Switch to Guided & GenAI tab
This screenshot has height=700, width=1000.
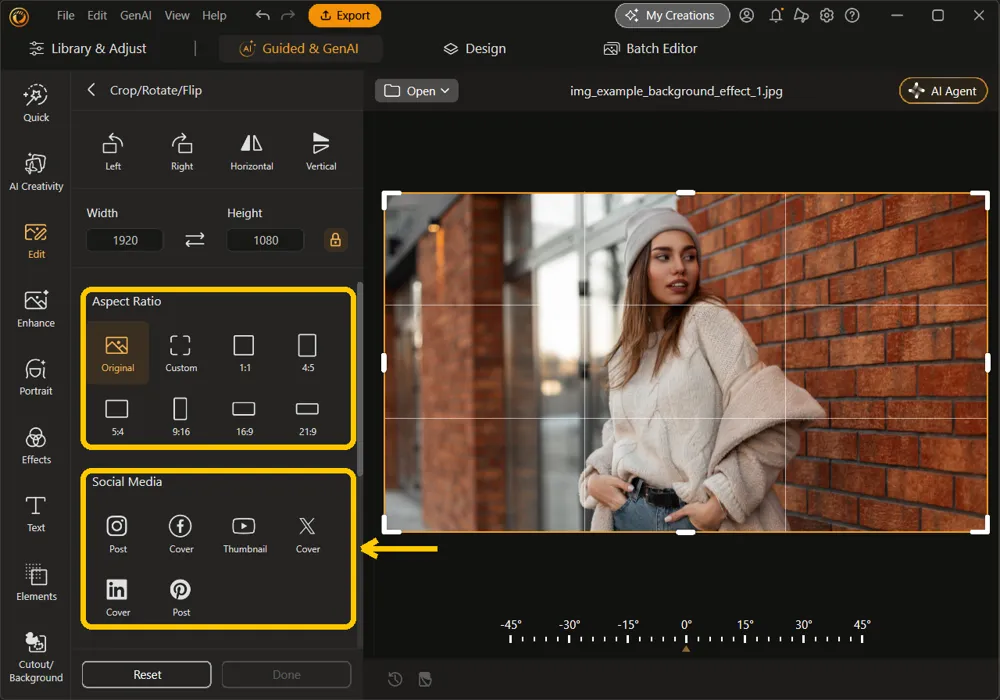(300, 48)
